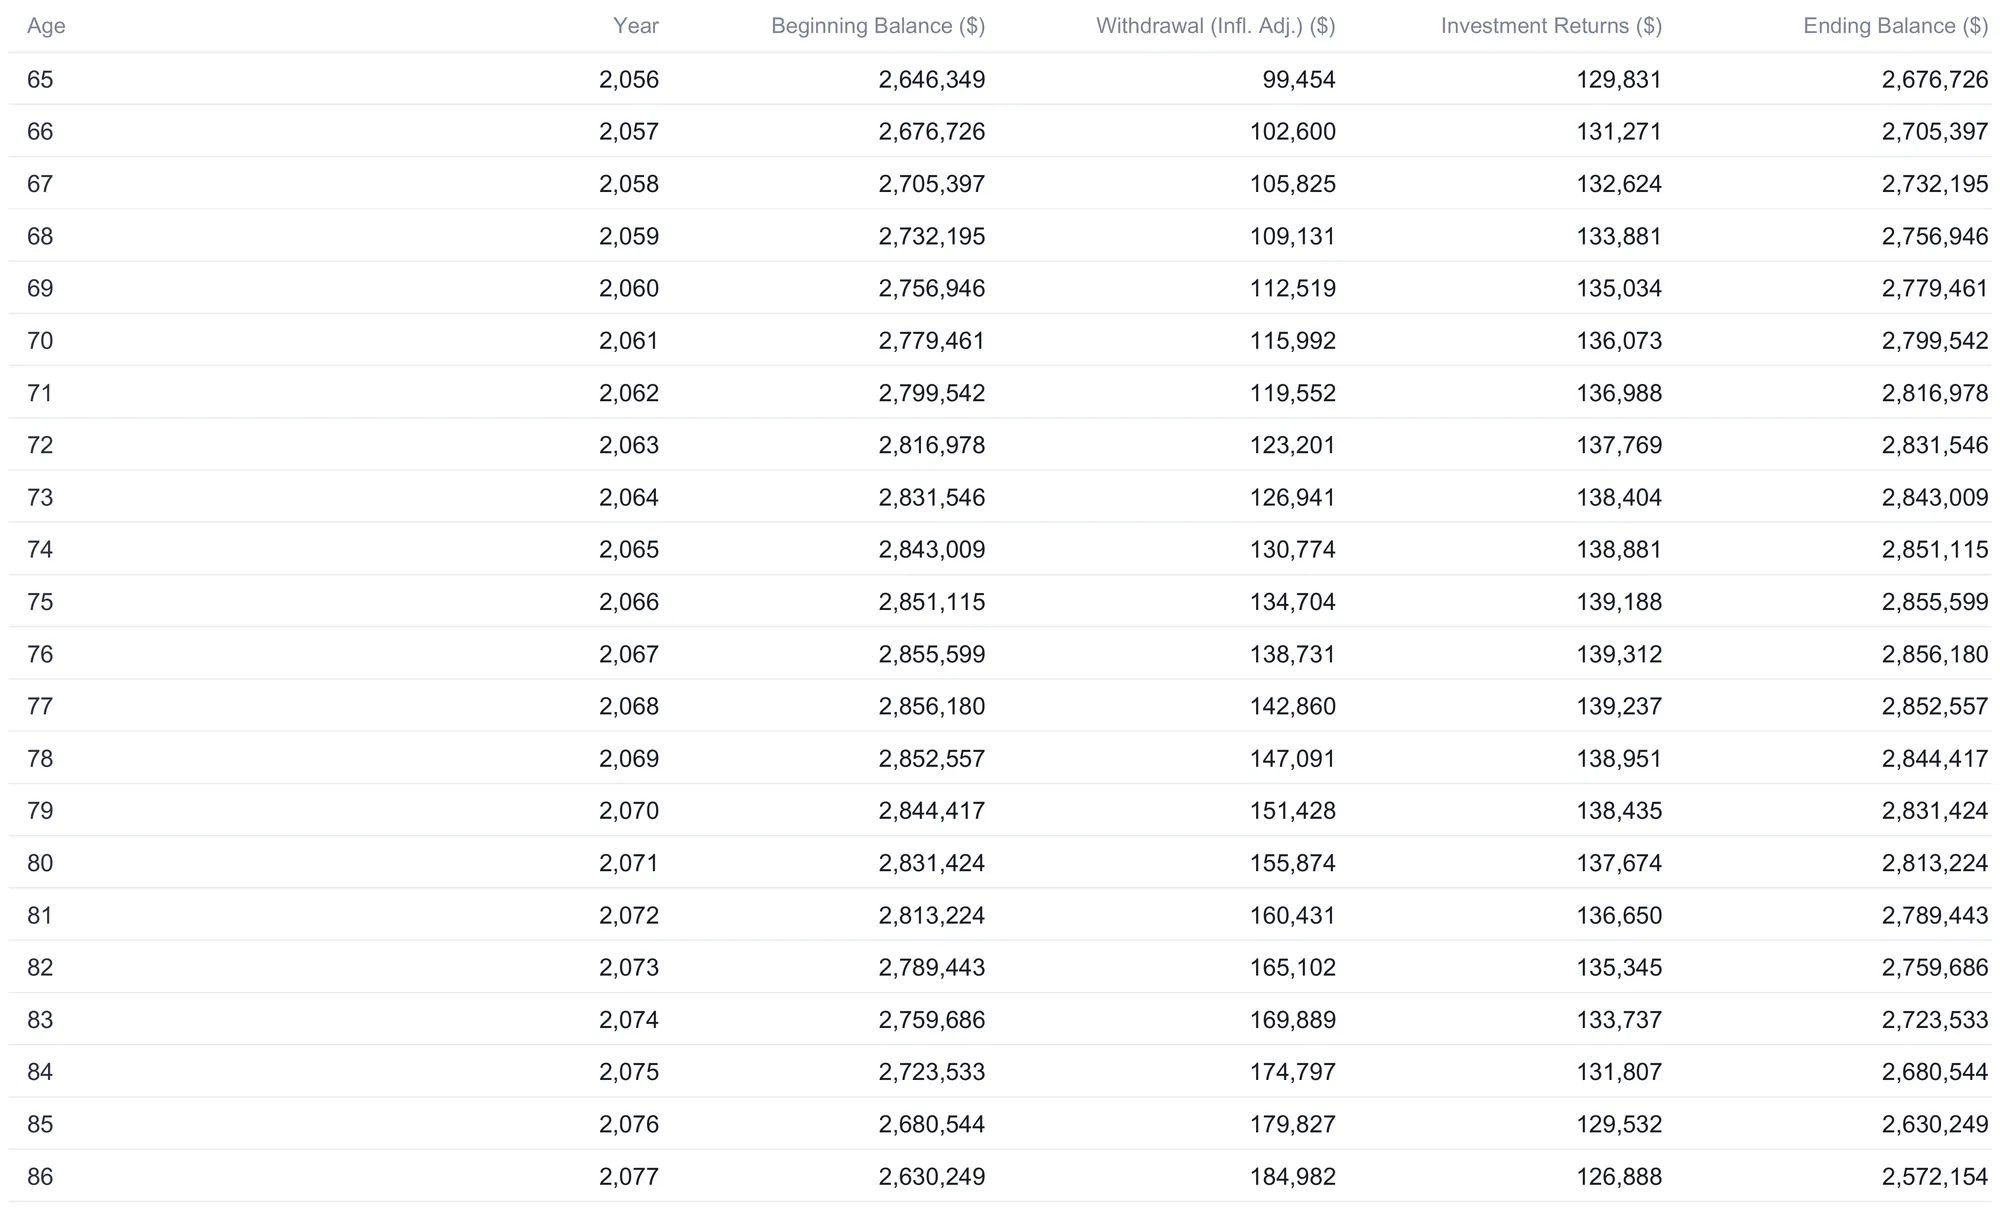The image size is (2000, 1211).
Task: Click the Year column header
Action: point(636,26)
